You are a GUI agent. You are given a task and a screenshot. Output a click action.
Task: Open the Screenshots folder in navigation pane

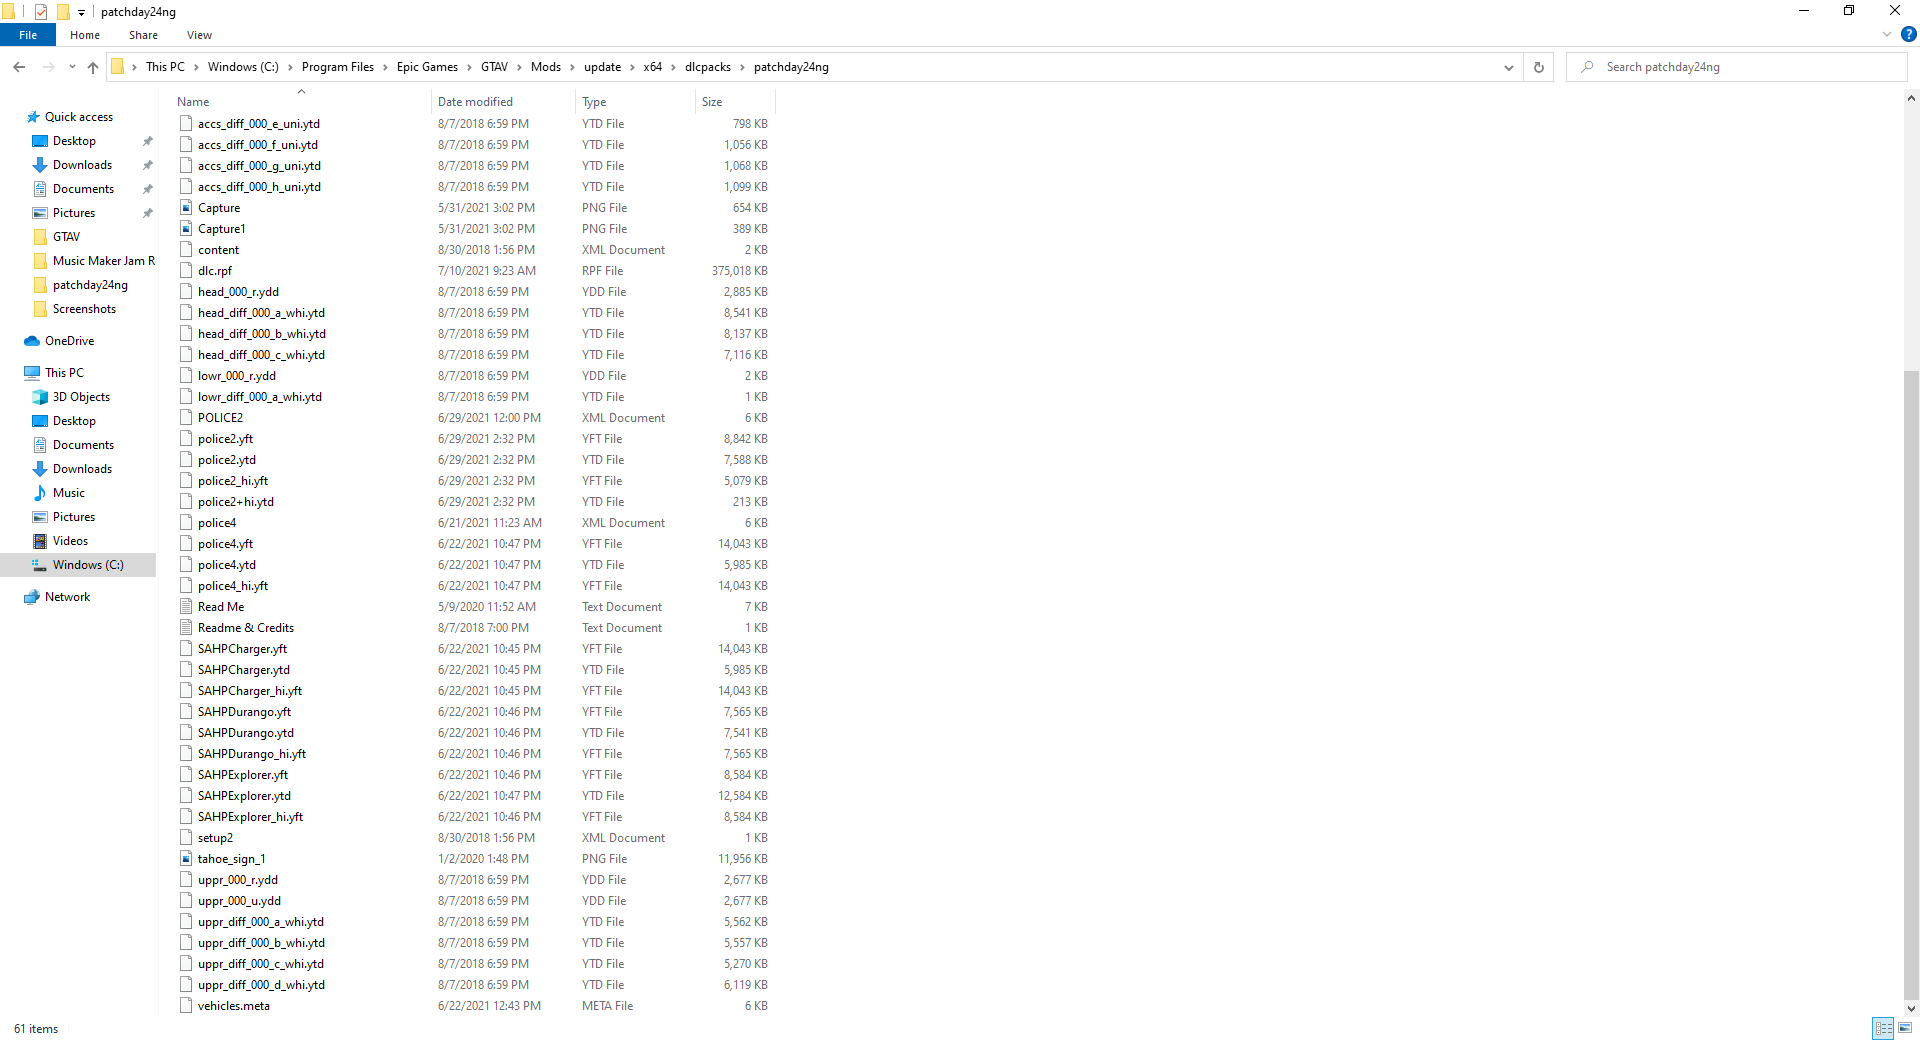click(x=84, y=309)
